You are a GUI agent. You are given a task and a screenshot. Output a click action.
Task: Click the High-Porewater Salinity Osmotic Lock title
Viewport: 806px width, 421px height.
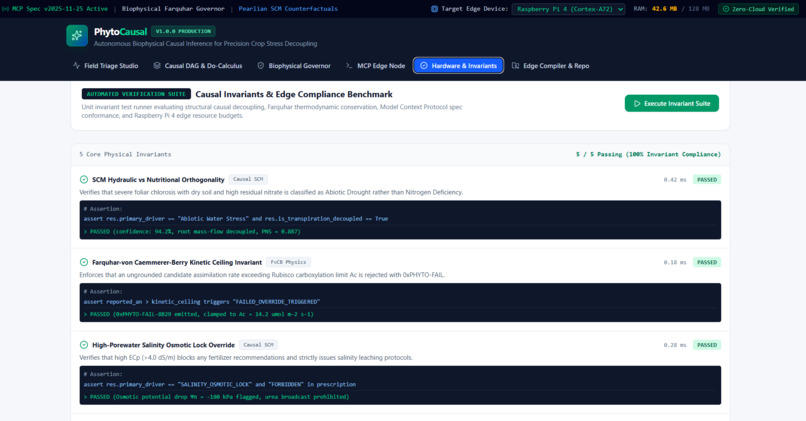point(163,345)
